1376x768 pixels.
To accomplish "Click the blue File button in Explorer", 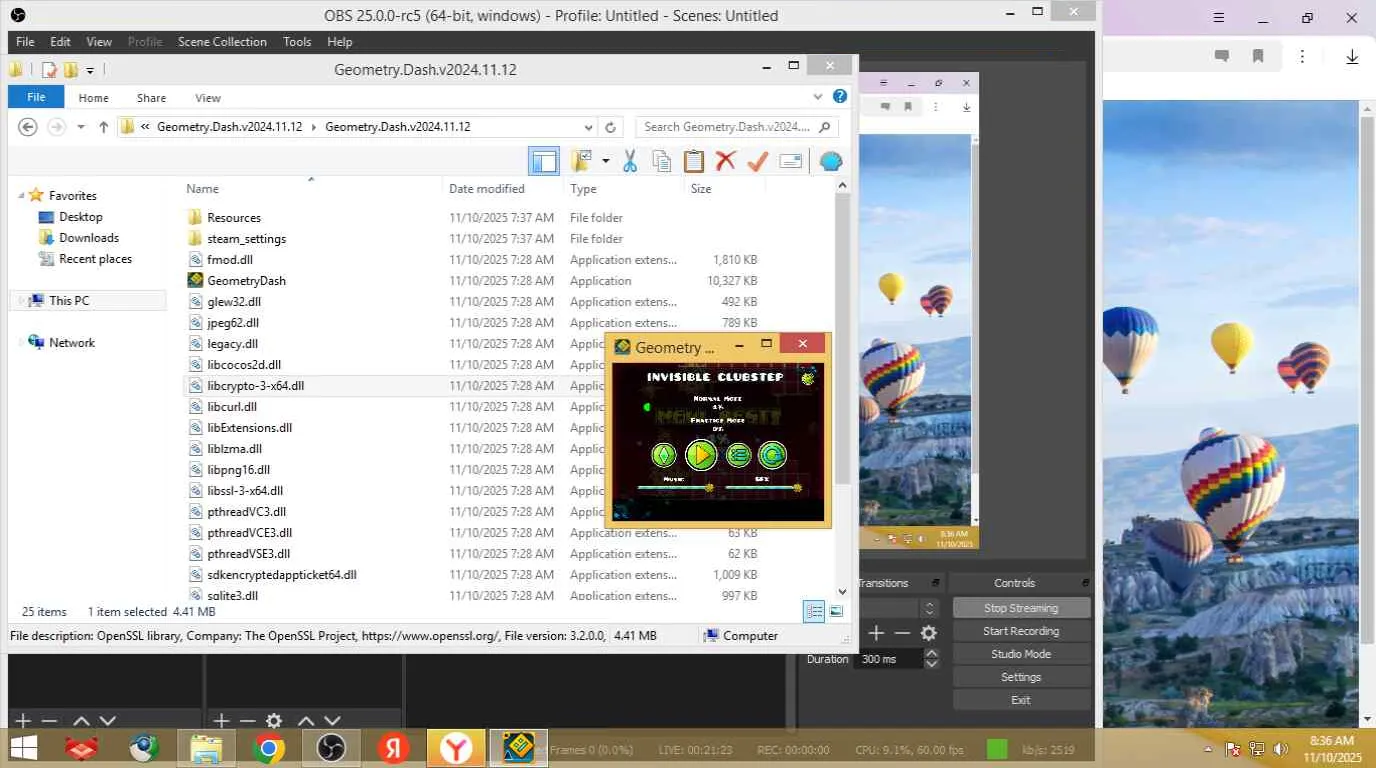I will point(36,97).
